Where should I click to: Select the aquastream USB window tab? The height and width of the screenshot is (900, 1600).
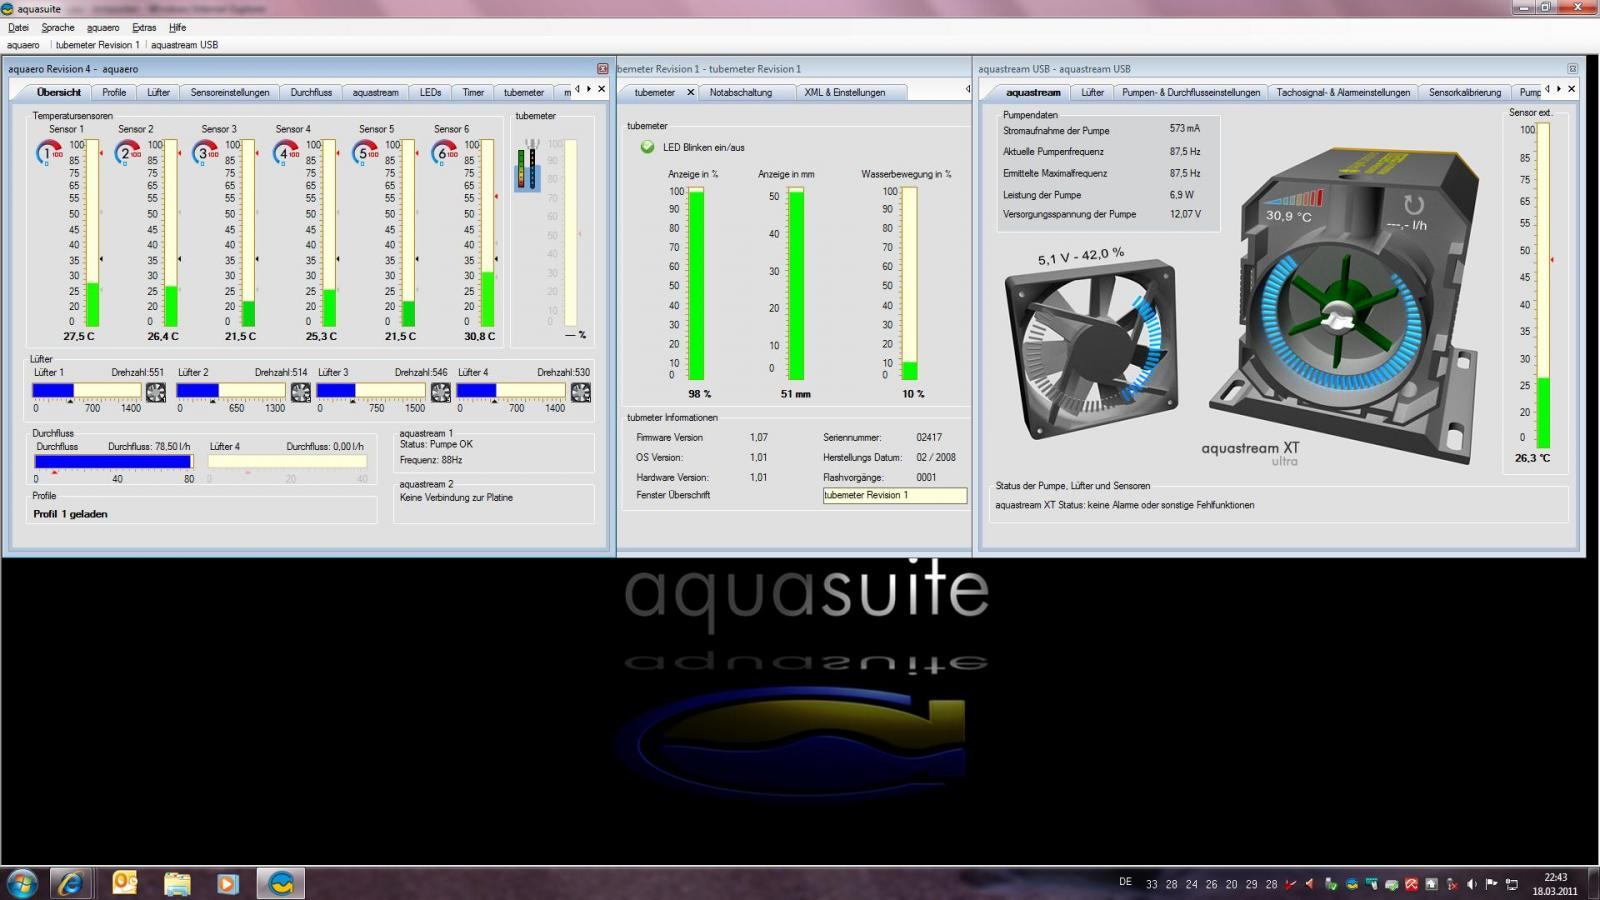(184, 45)
